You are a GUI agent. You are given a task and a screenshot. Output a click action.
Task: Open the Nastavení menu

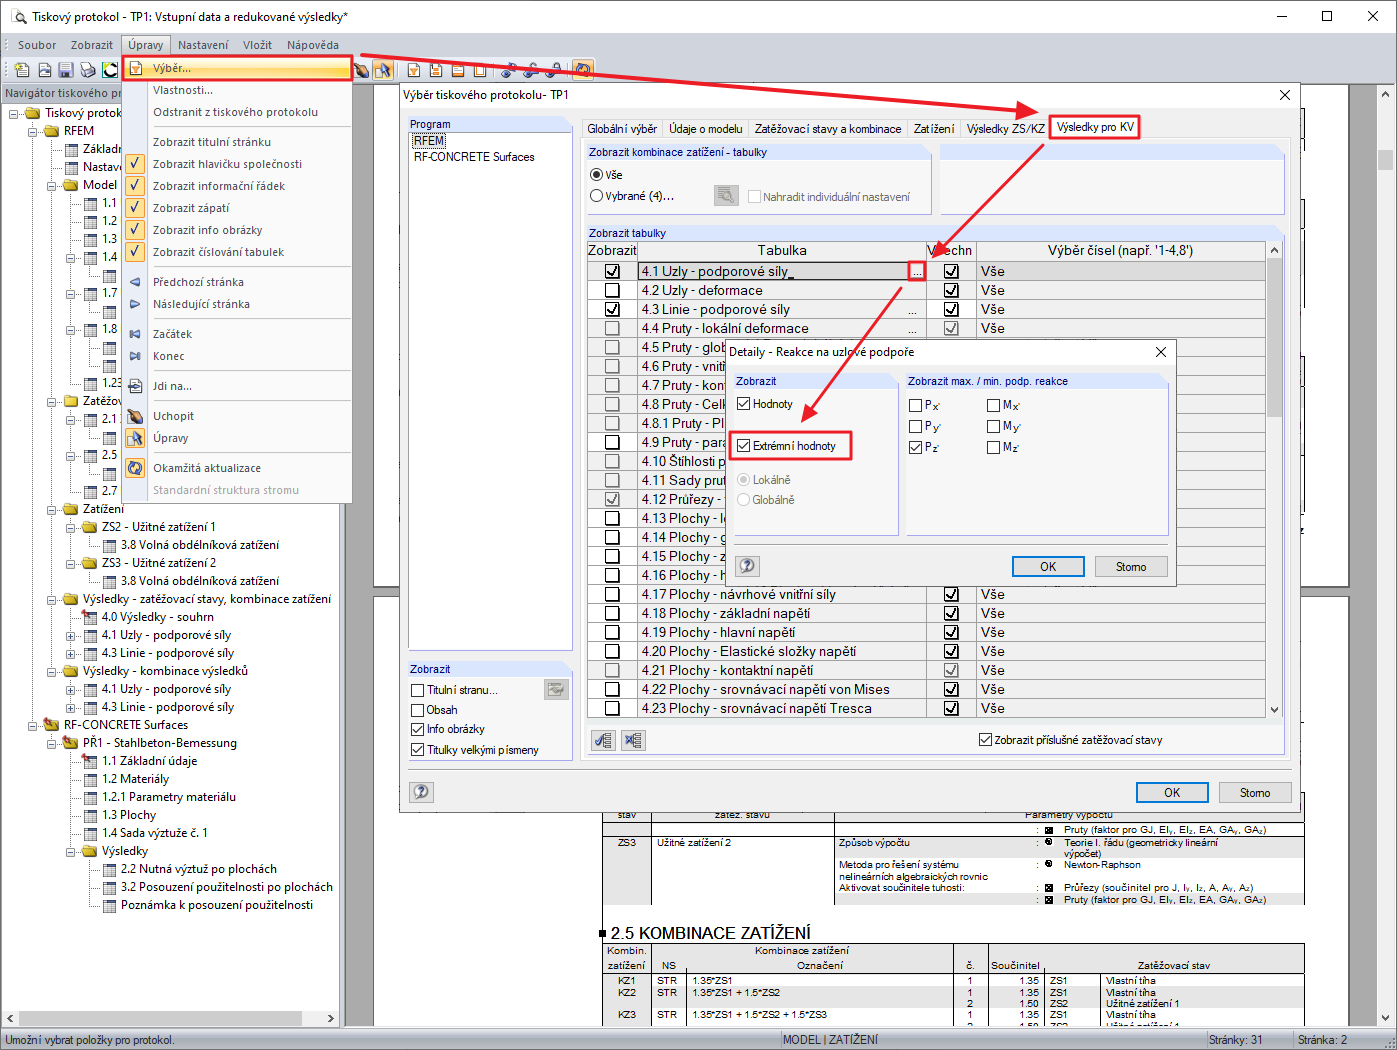(203, 45)
